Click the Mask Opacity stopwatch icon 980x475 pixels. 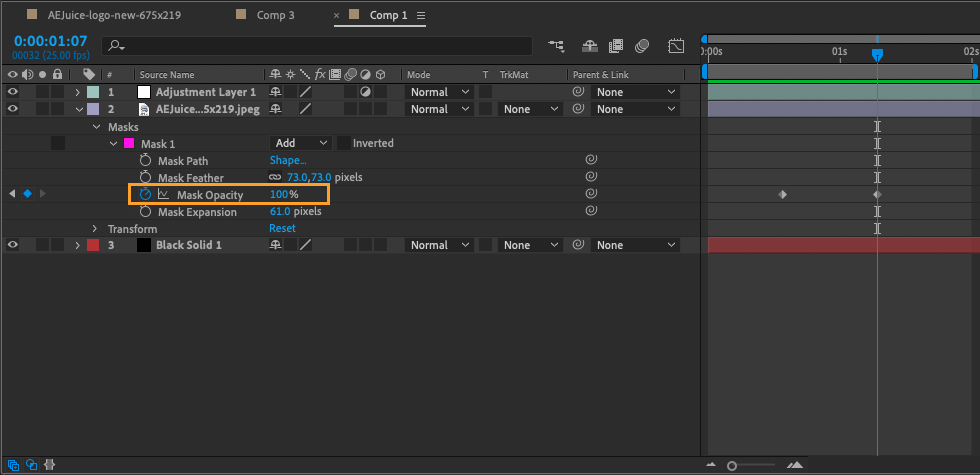tap(146, 194)
